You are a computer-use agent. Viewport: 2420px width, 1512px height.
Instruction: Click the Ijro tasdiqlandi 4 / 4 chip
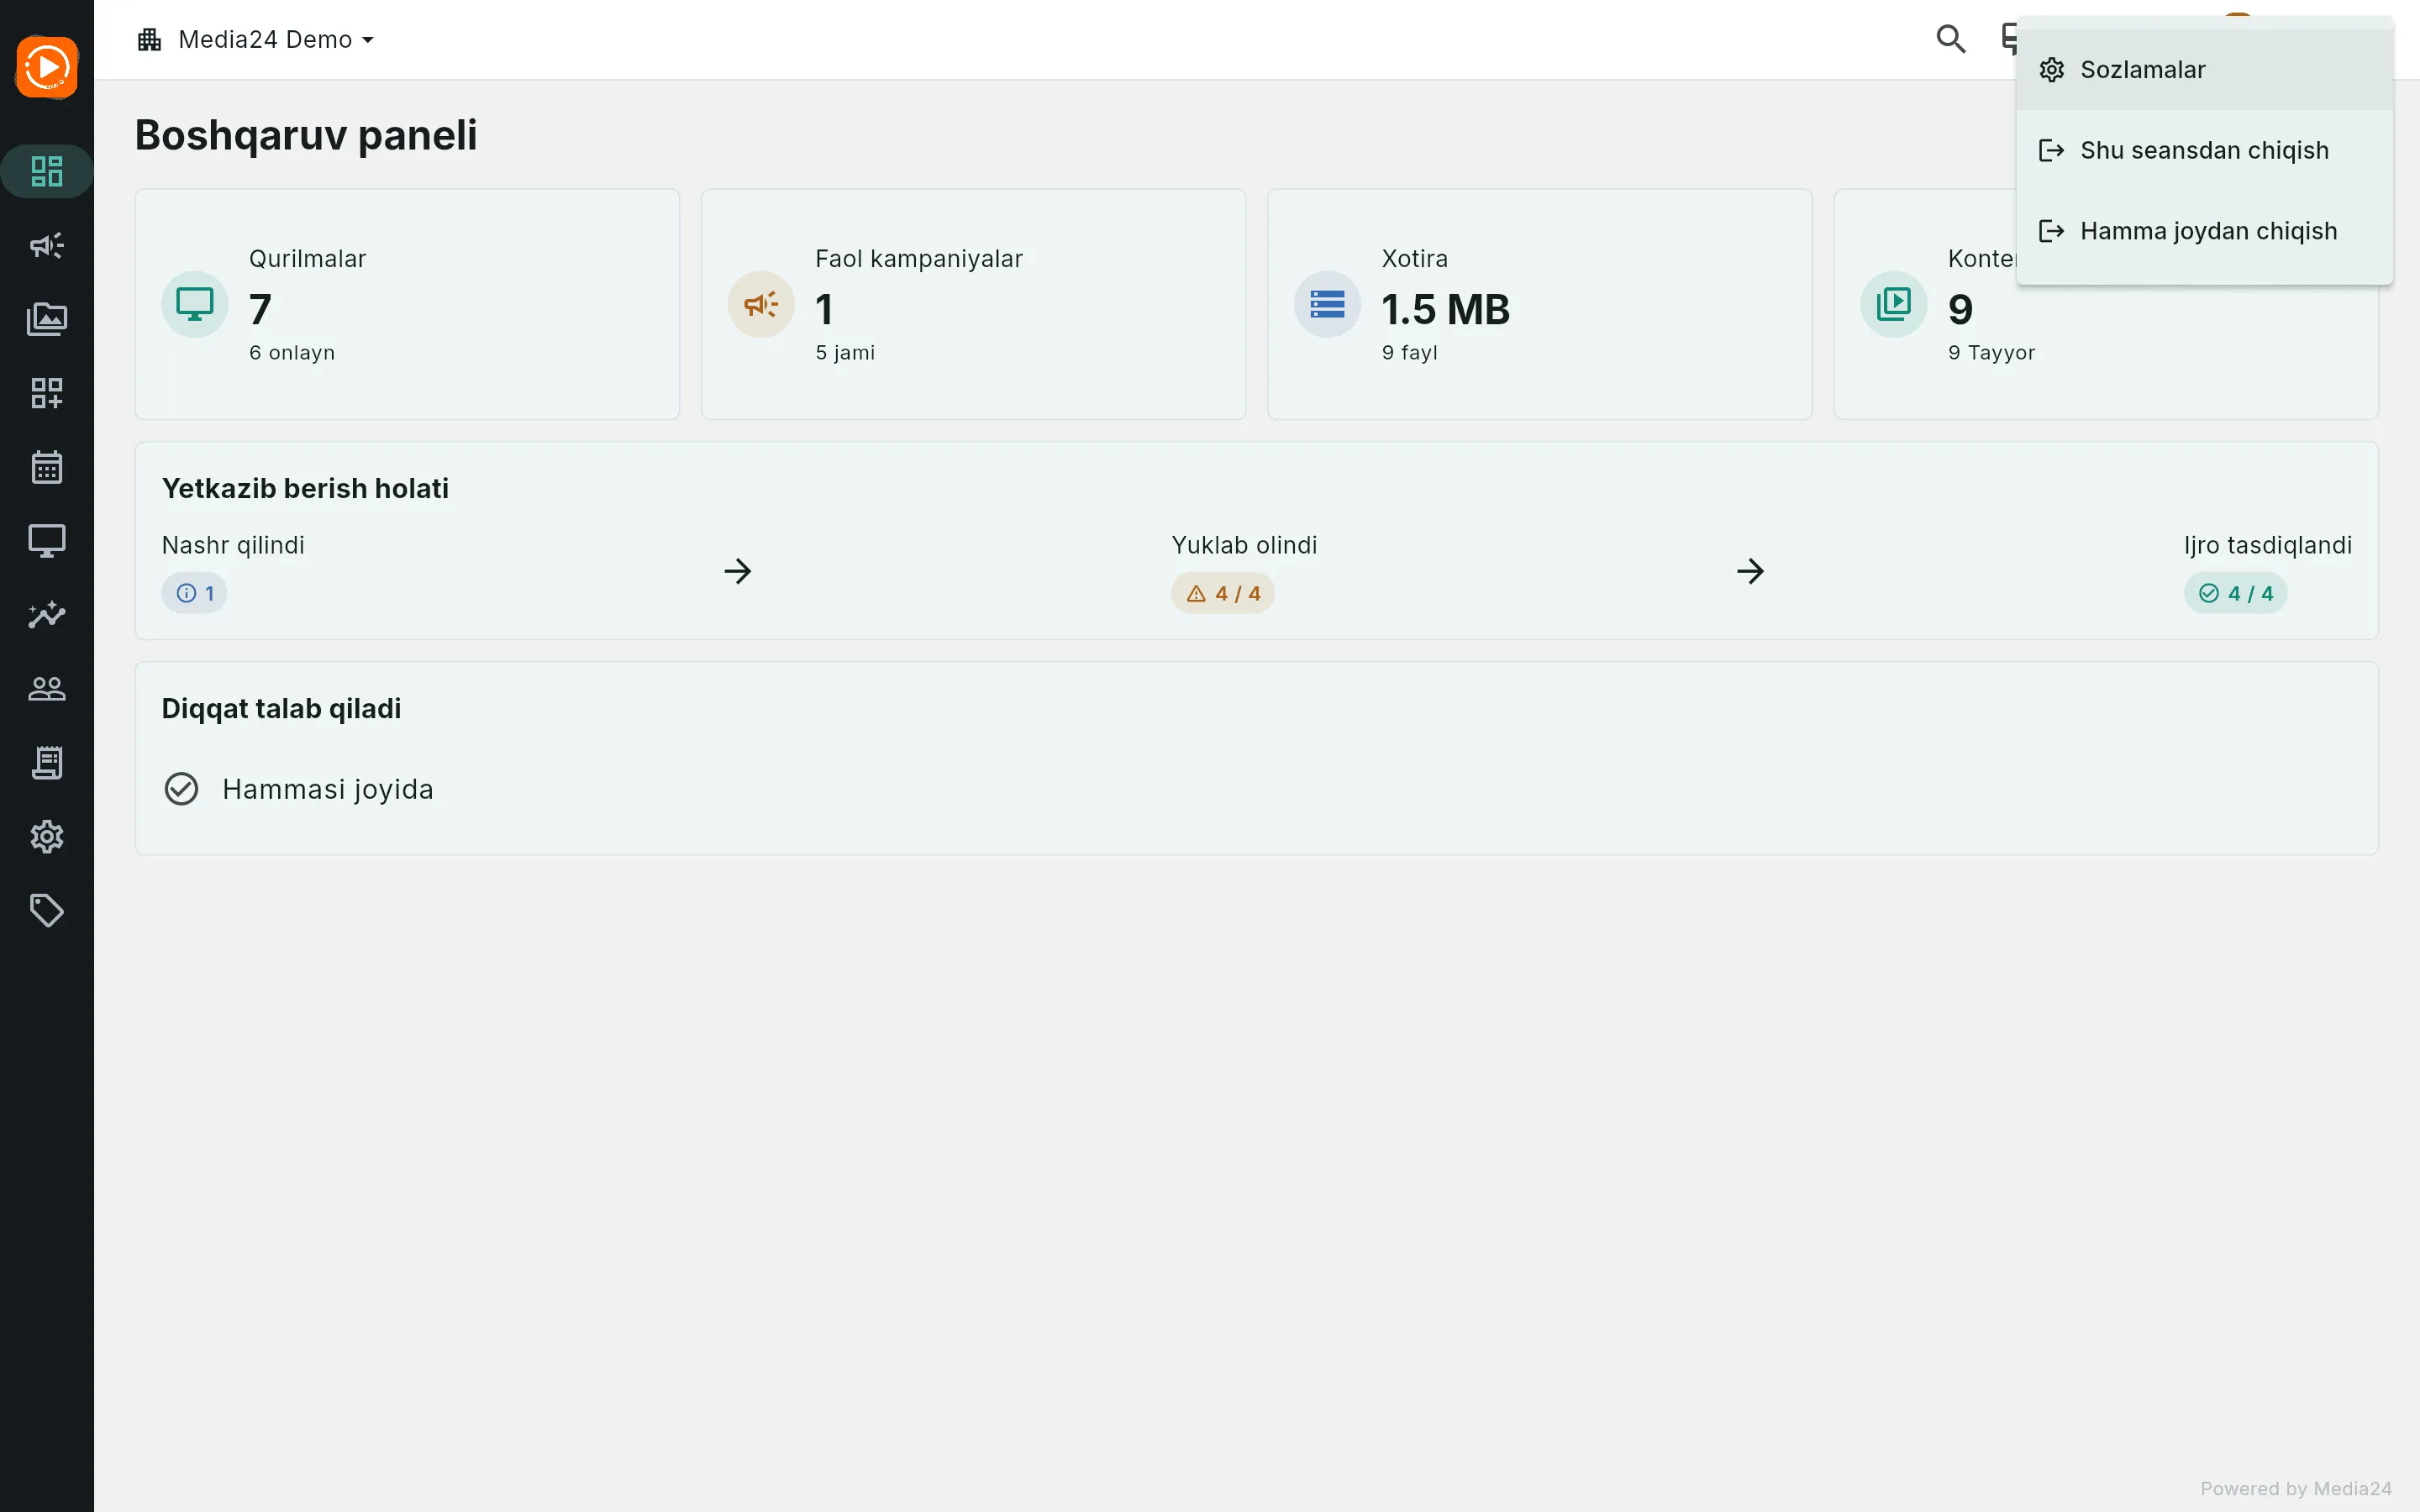pyautogui.click(x=2235, y=593)
